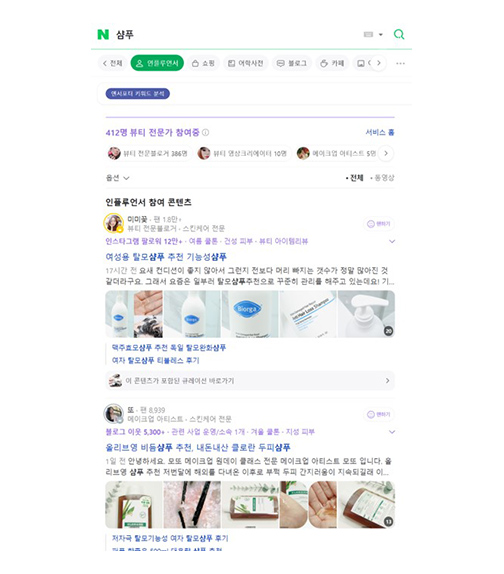Open 여성용 탈모샴푸 추천 기능성샴푸 post
Screen dimensions: 504x574
coord(166,257)
